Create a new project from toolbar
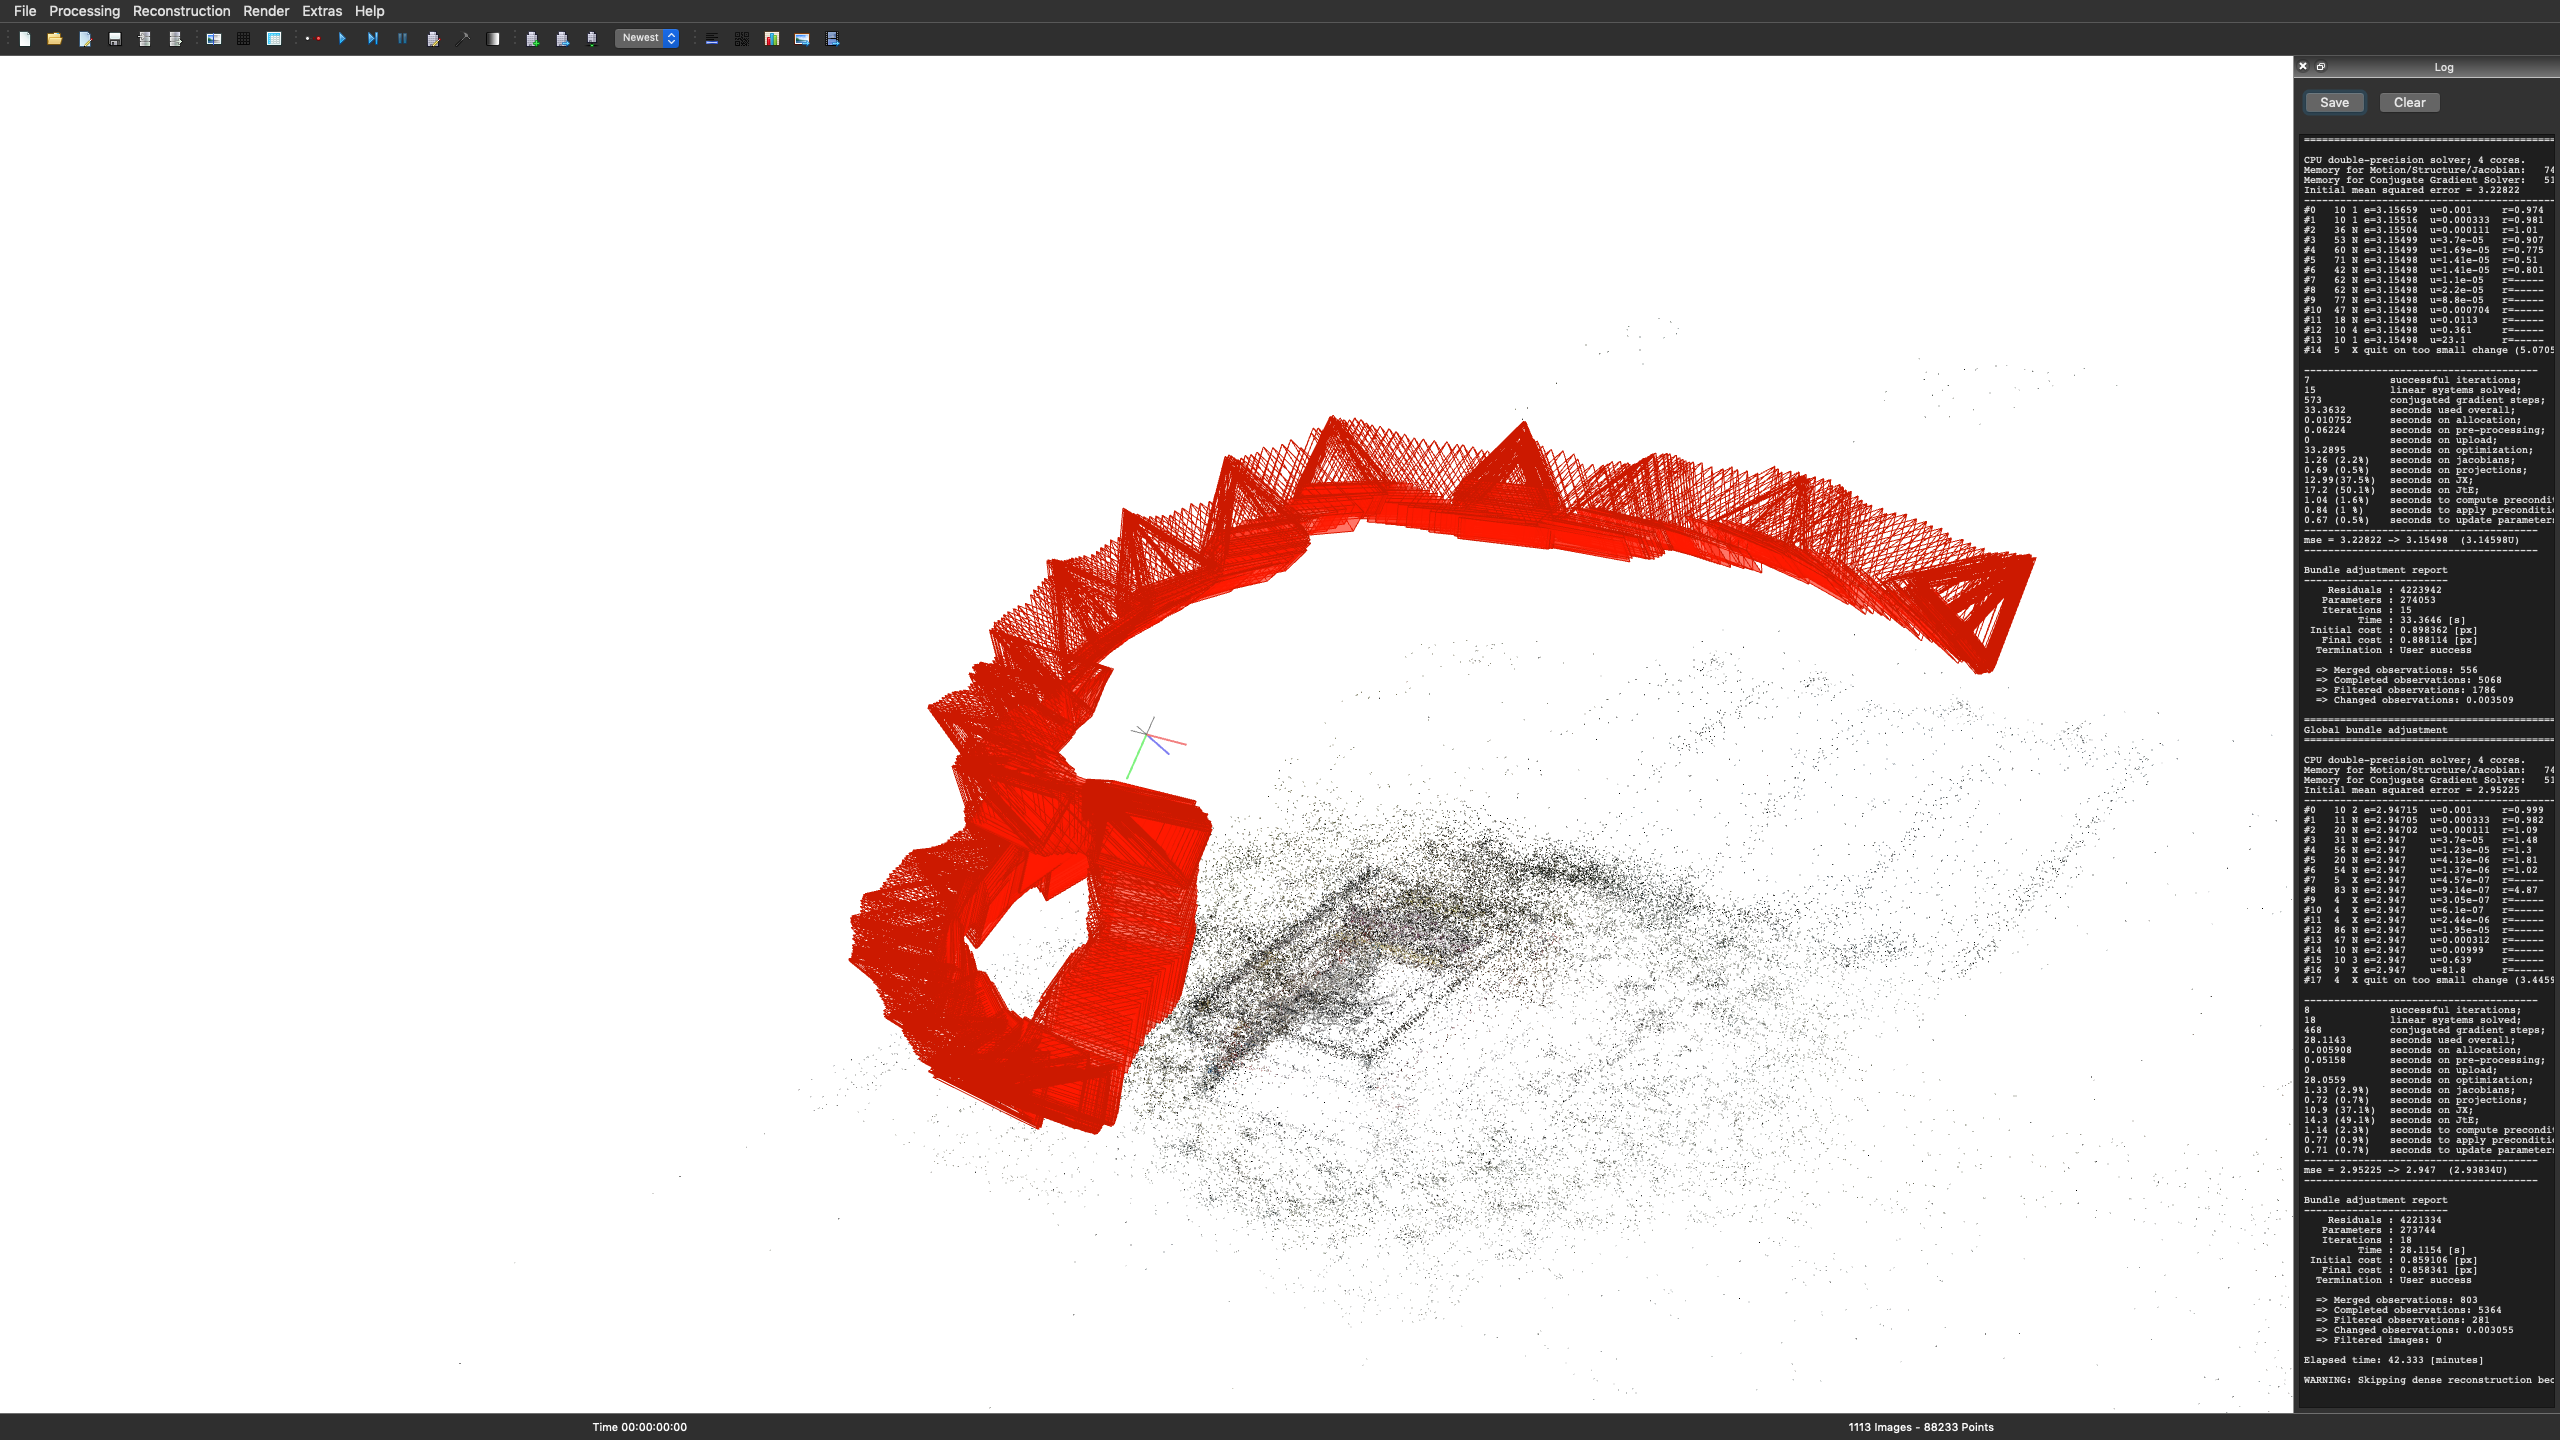Image resolution: width=2560 pixels, height=1440 pixels. [25, 39]
